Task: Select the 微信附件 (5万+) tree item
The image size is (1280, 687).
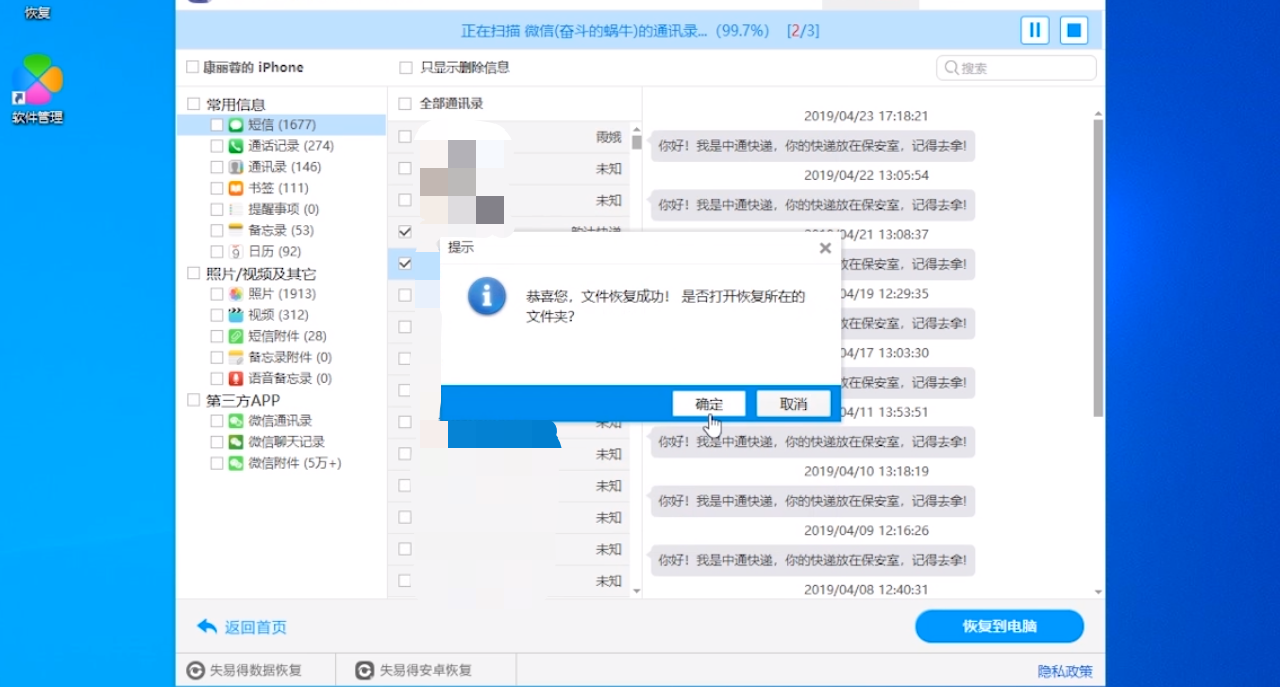Action: point(295,463)
